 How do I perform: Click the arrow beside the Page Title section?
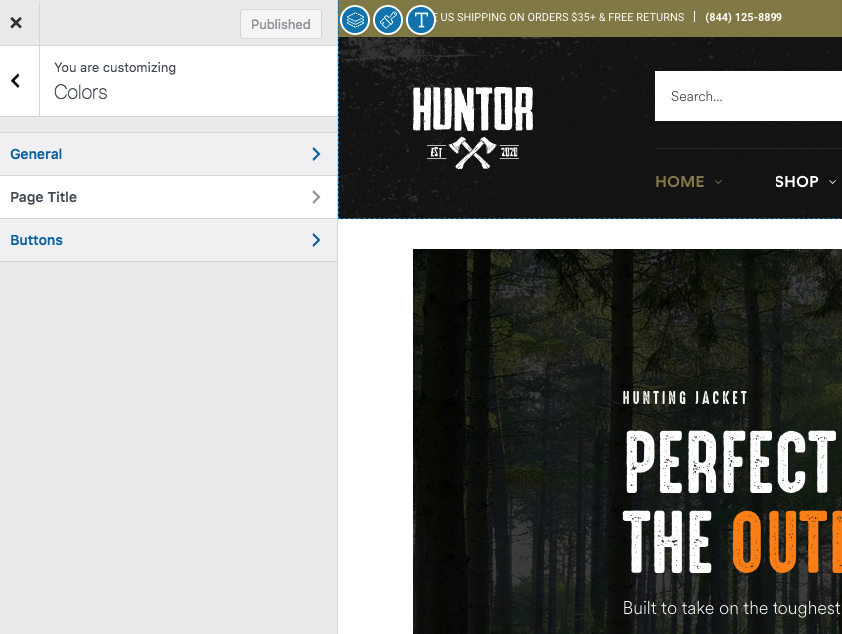pyautogui.click(x=316, y=197)
